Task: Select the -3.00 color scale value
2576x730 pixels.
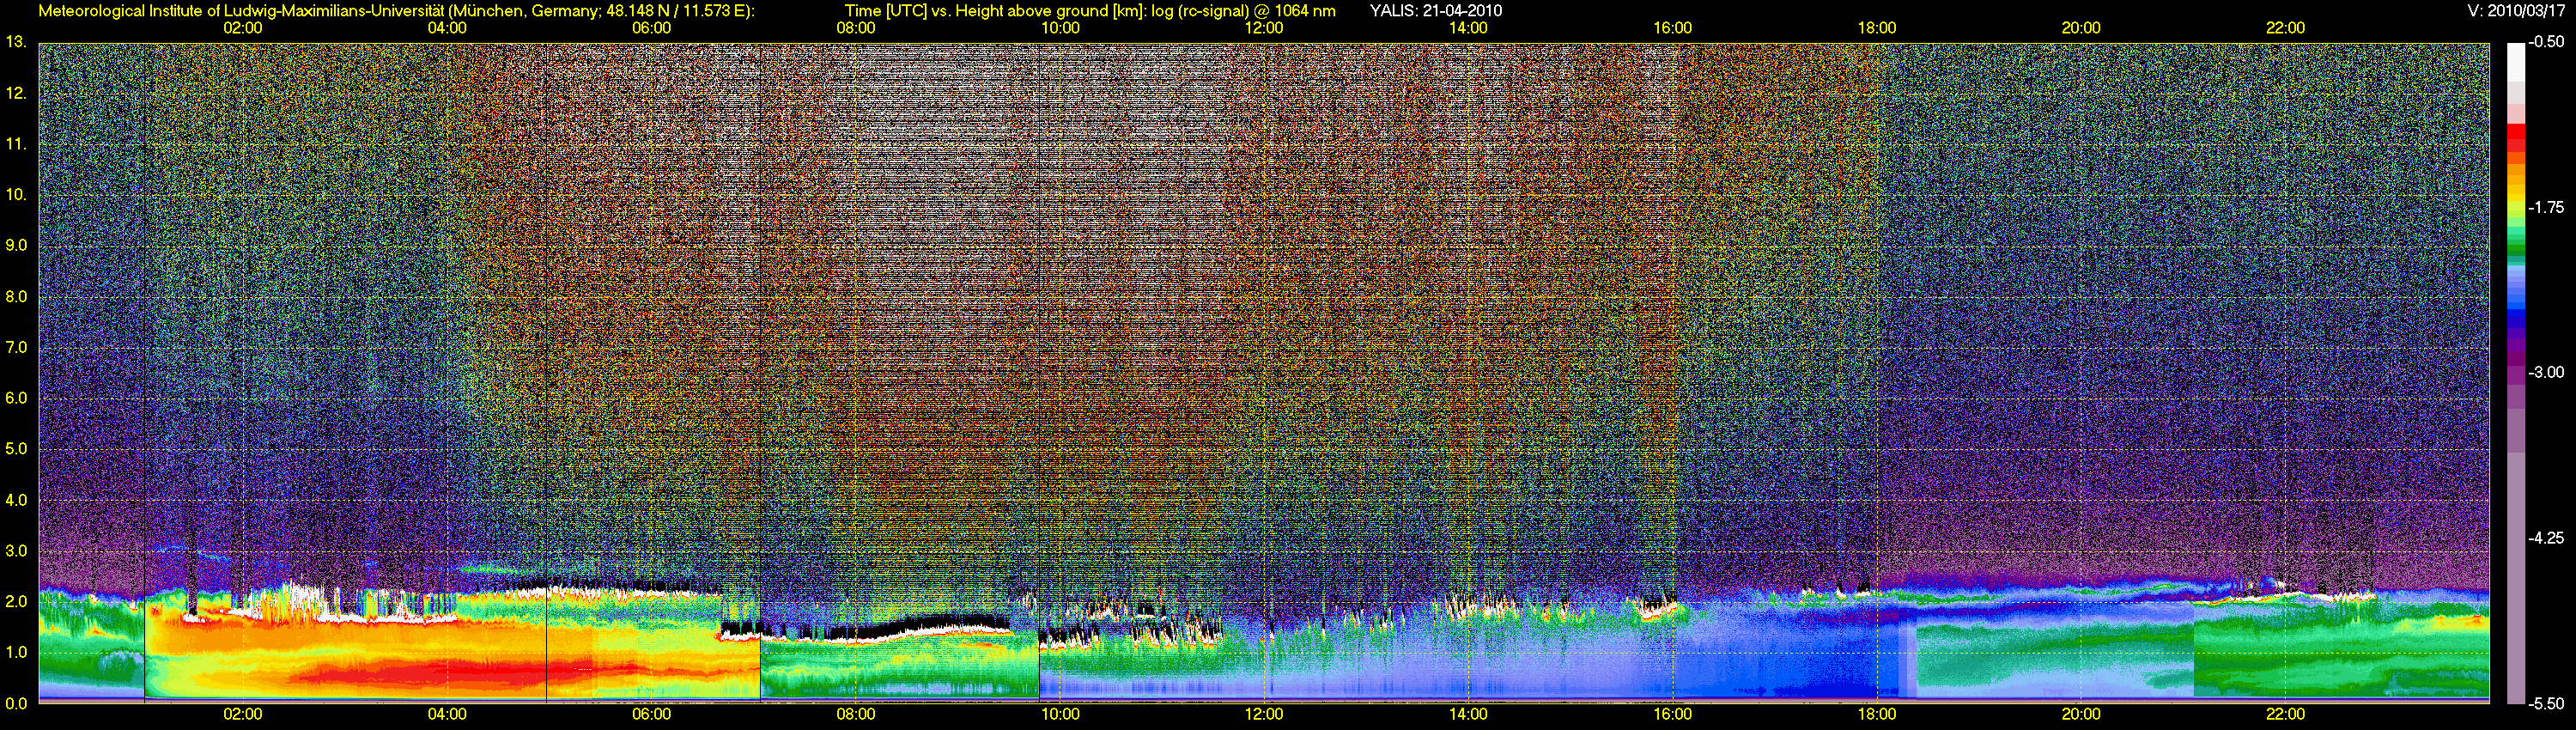Action: coord(2546,372)
